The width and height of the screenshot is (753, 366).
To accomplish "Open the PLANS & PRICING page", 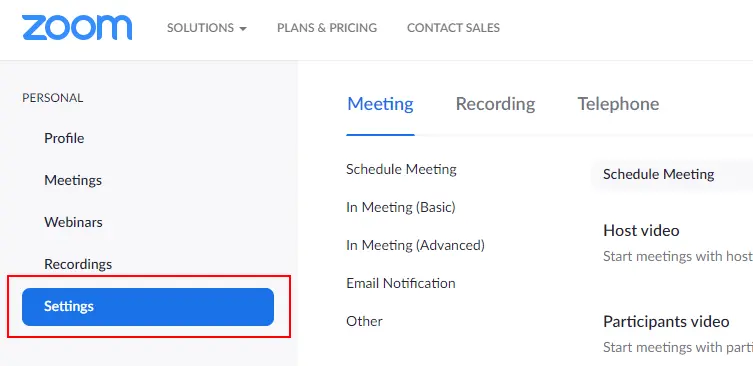I will [327, 28].
